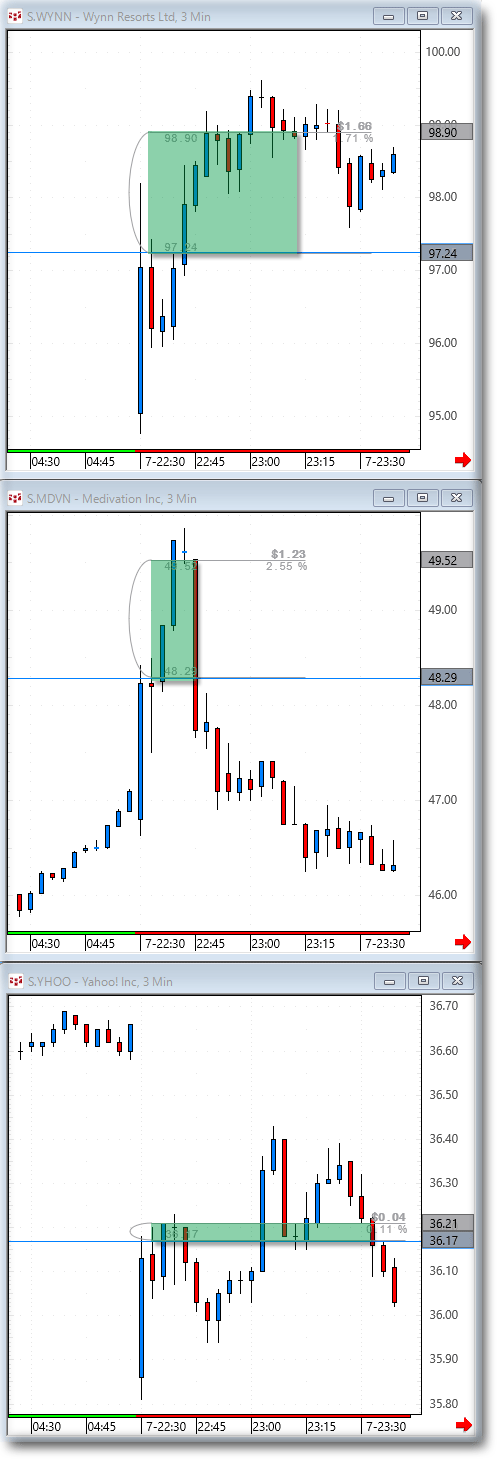Click the 04:30 time label in YHOO chart
Image resolution: width=499 pixels, height=1459 pixels.
pyautogui.click(x=46, y=1427)
